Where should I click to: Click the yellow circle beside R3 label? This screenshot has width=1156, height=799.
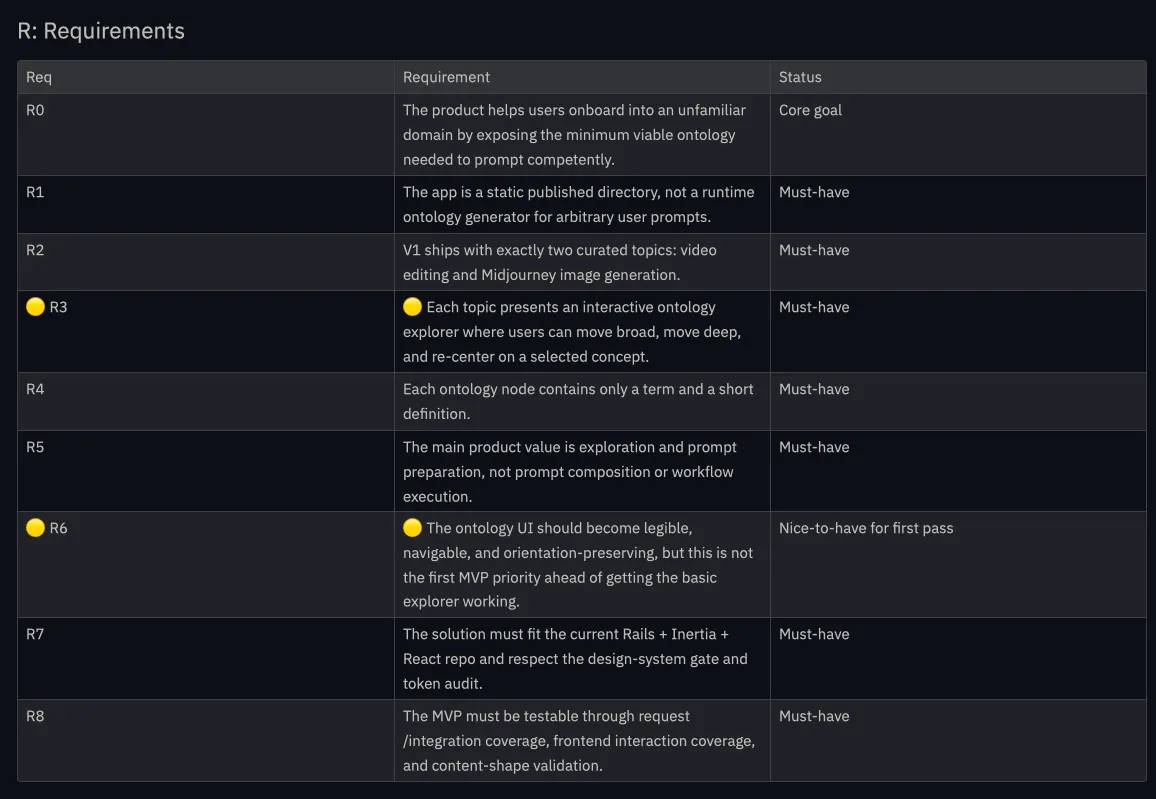click(x=35, y=307)
